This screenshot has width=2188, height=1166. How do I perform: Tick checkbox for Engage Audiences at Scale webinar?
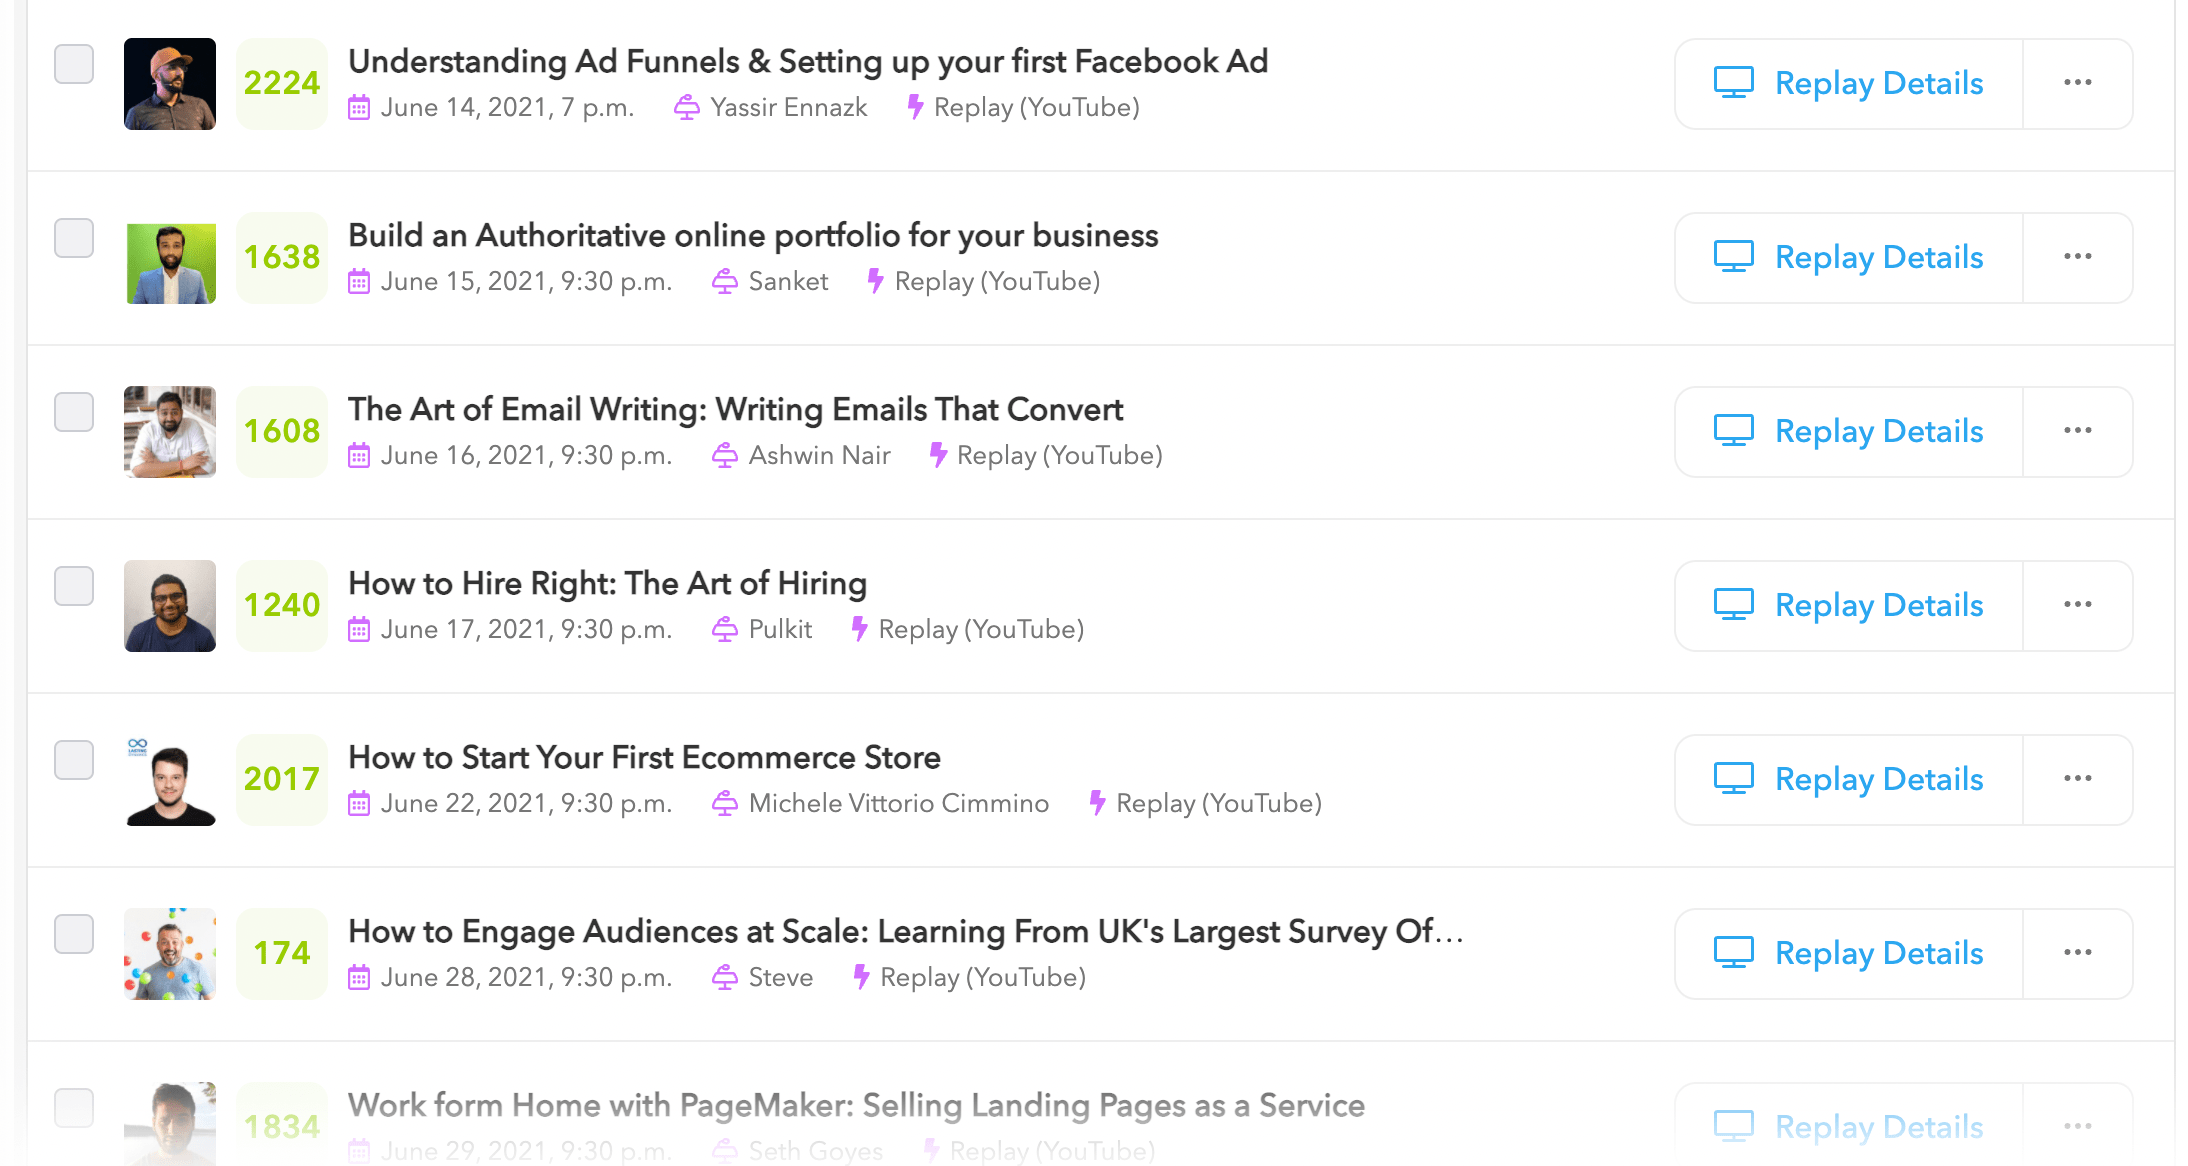[74, 934]
